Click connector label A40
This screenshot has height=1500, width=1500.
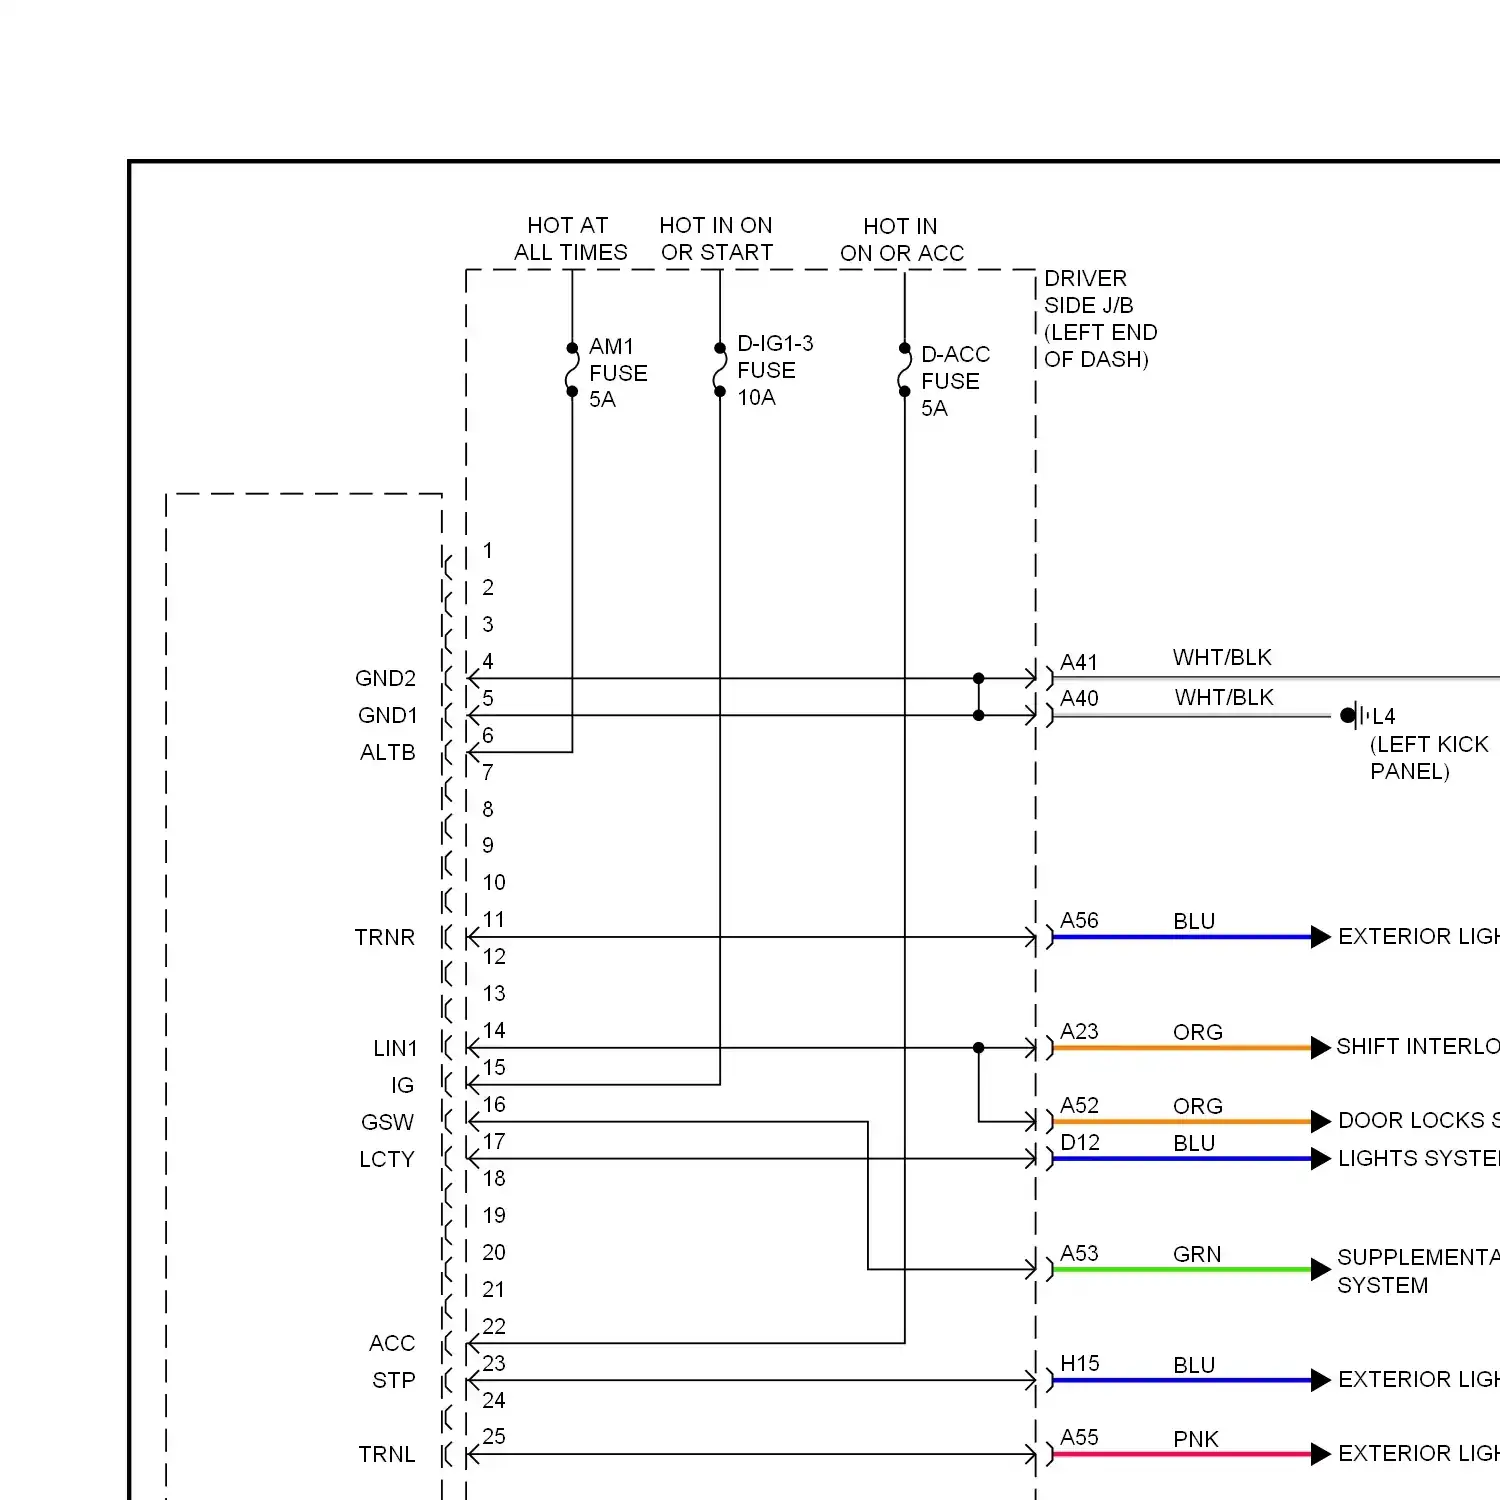[x=1079, y=698]
